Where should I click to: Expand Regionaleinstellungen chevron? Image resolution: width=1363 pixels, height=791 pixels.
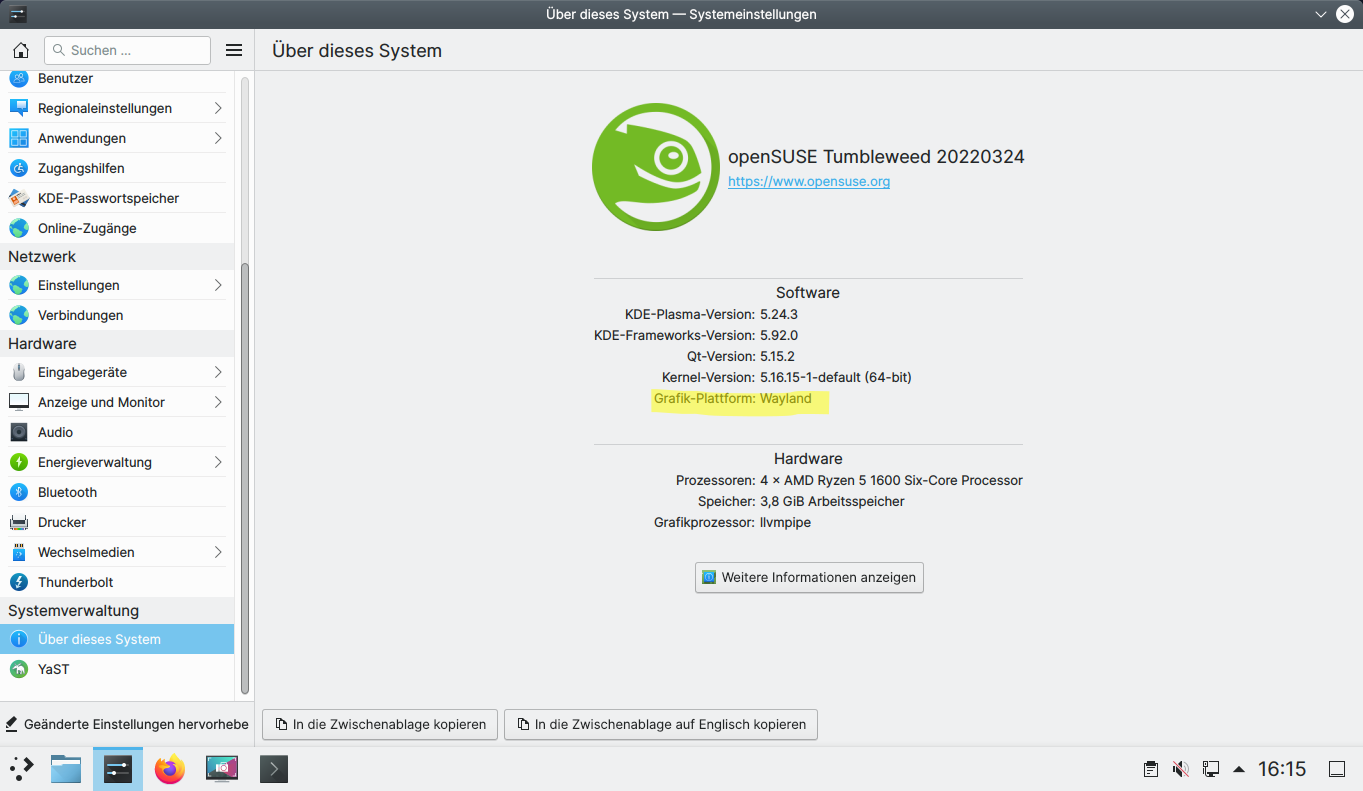click(218, 108)
